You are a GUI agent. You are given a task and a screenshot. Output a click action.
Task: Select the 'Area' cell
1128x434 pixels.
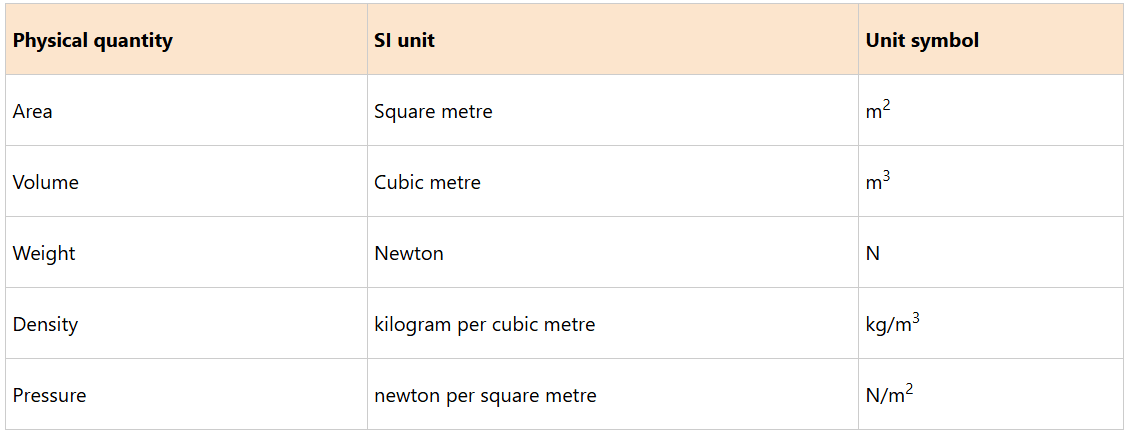[33, 112]
